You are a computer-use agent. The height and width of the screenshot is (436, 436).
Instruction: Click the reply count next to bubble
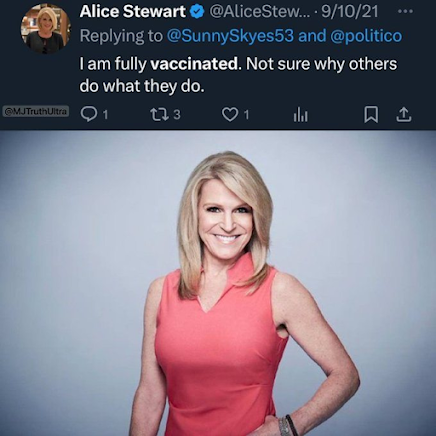pyautogui.click(x=105, y=115)
